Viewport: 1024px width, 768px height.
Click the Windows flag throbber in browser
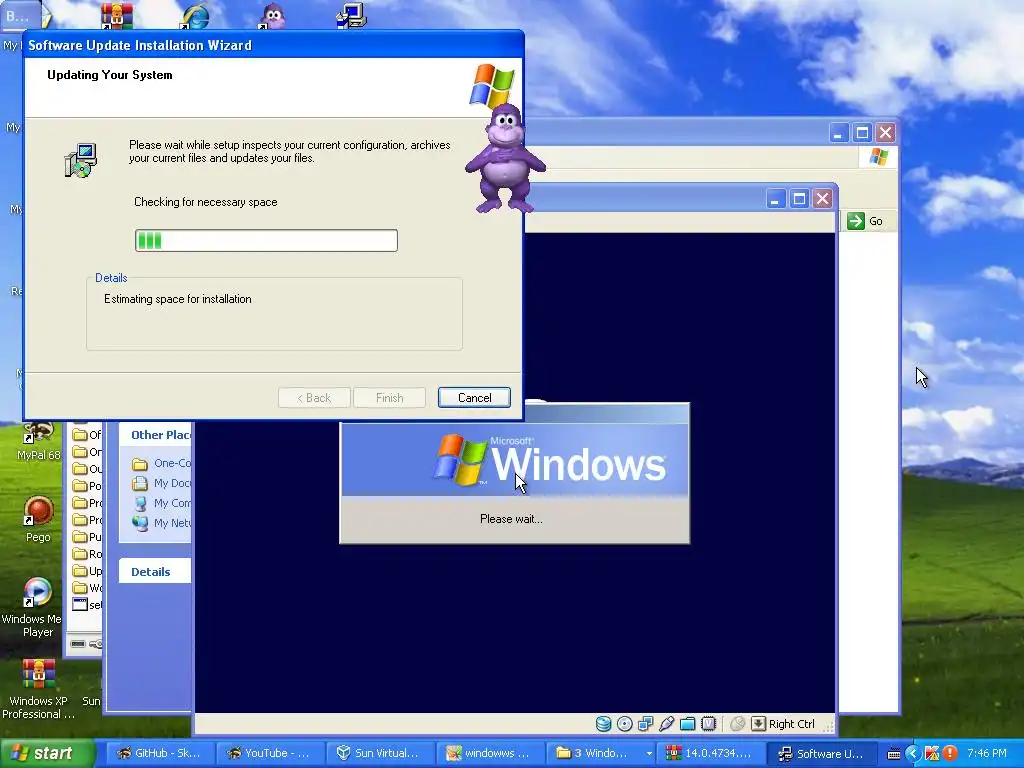pos(878,157)
